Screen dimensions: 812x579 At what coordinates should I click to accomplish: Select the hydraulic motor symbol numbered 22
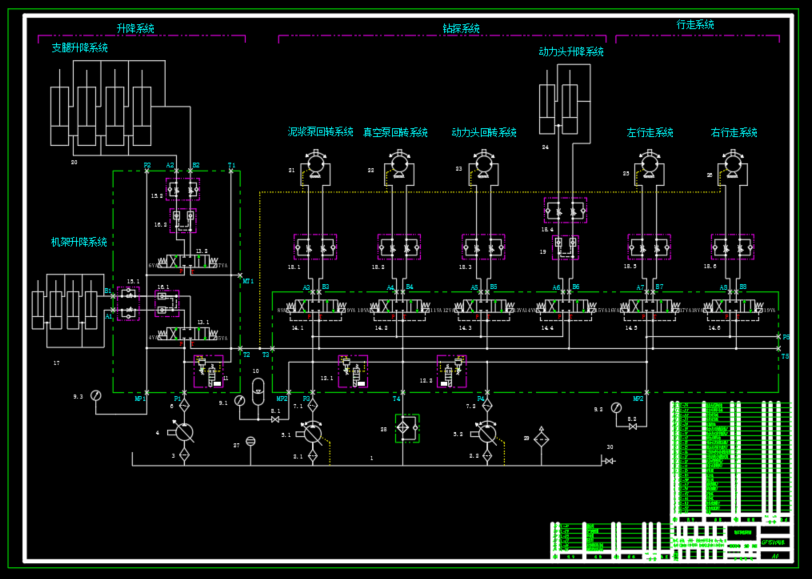398,165
